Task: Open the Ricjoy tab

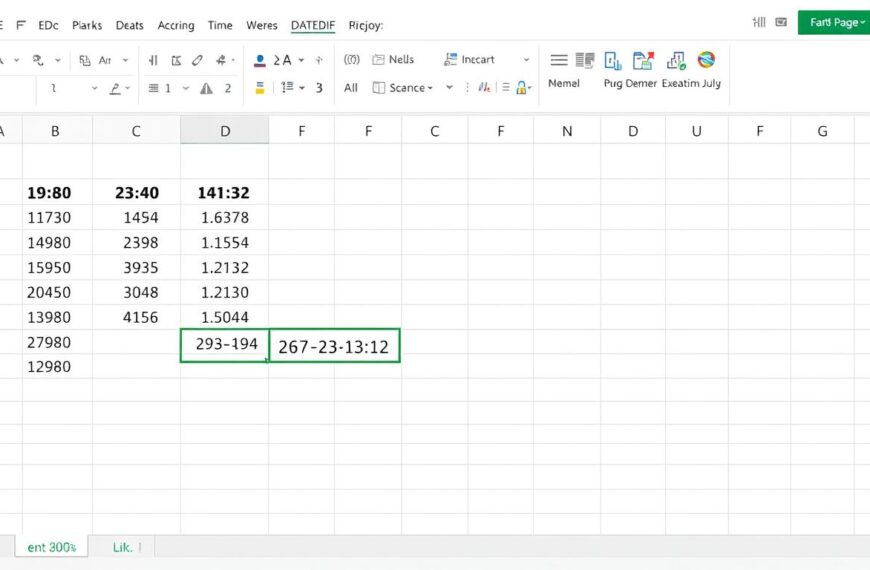Action: [x=366, y=26]
